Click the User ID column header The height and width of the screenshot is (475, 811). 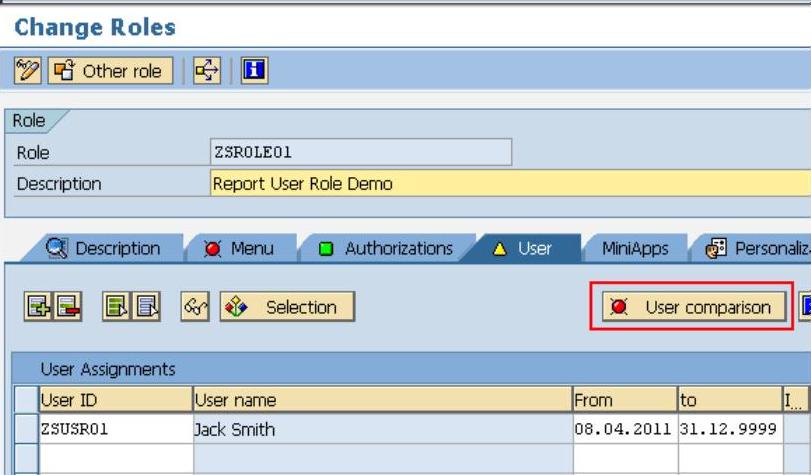tap(116, 400)
